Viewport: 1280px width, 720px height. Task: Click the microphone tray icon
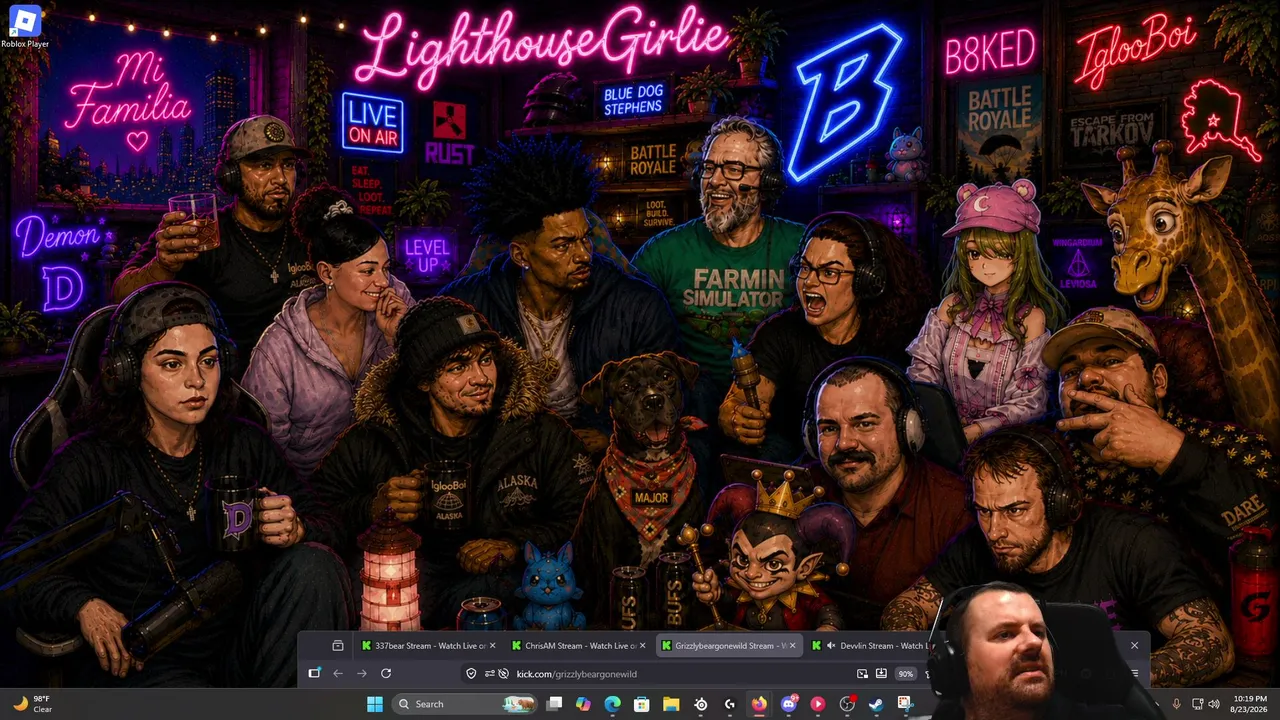[x=1176, y=704]
